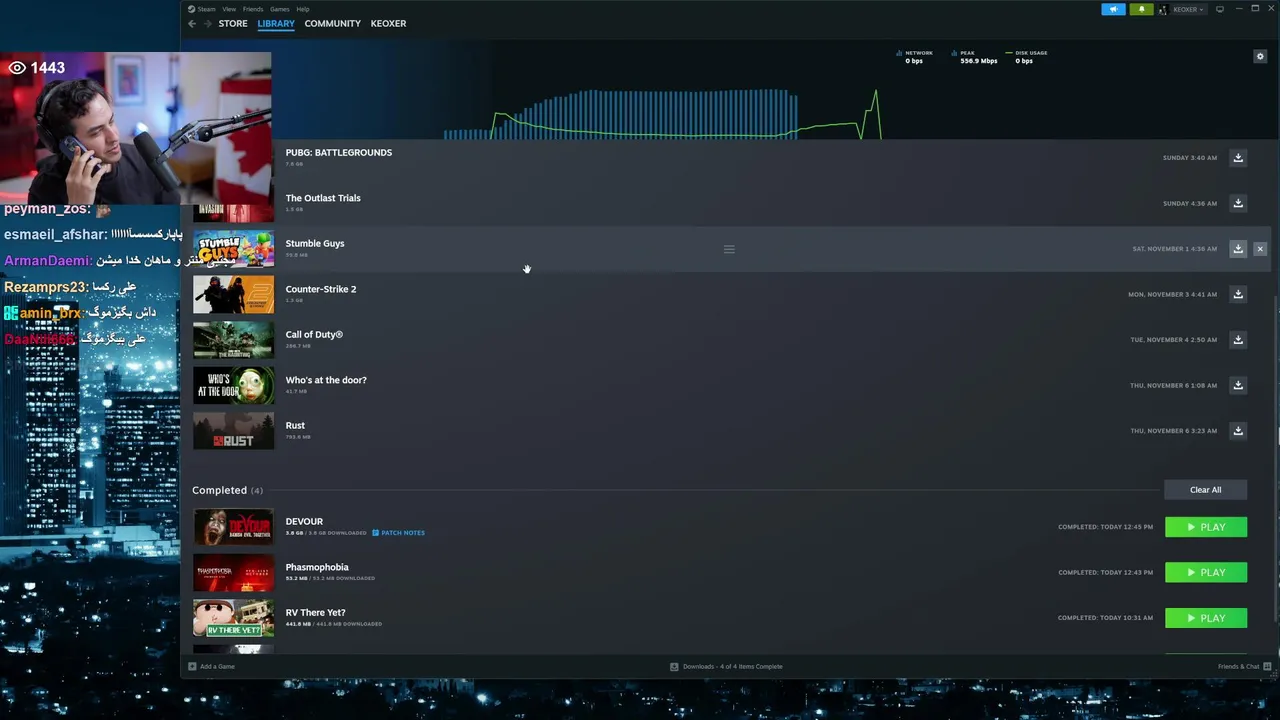1280x720 pixels.
Task: Switch to the LIBRARY tab
Action: (276, 23)
